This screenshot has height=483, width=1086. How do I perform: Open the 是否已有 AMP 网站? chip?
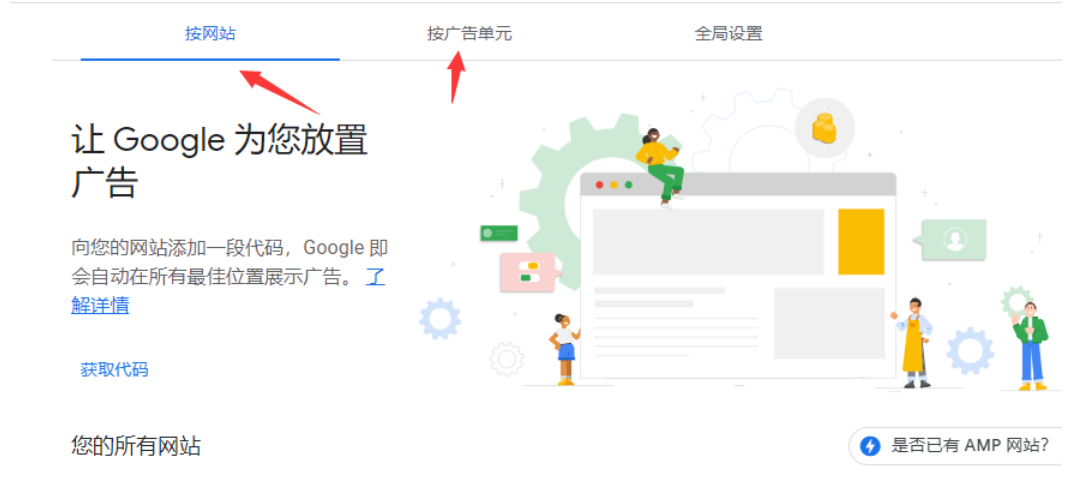point(956,445)
